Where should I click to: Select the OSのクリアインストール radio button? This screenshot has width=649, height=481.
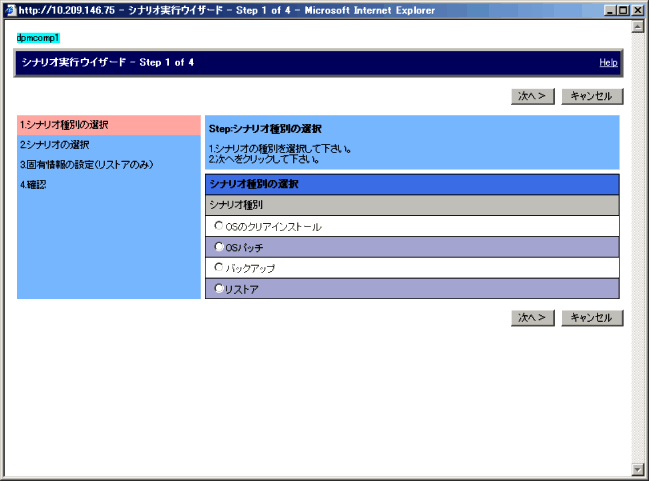(x=219, y=226)
